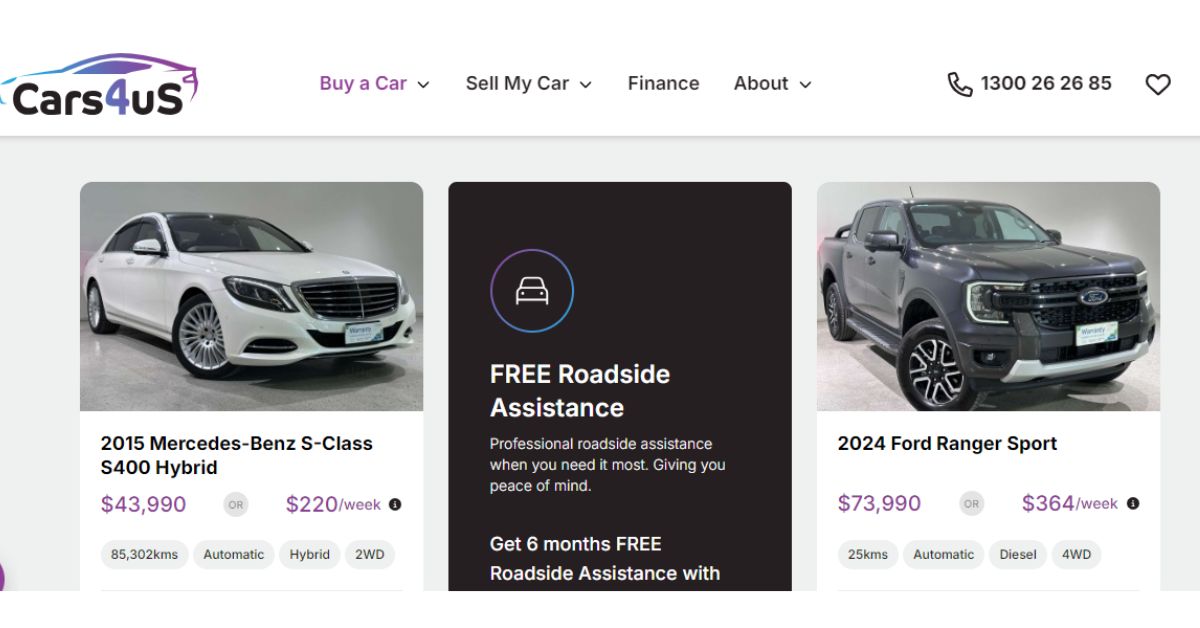Select the 4WD tag on the Ford Ranger
This screenshot has width=1200, height=628.
(x=1076, y=554)
